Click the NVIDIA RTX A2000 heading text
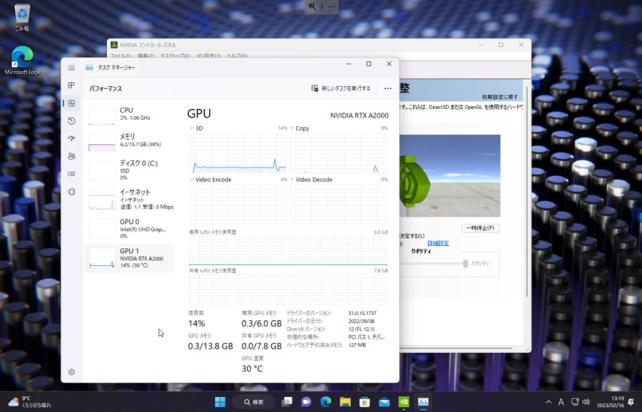Viewport: 642px width, 412px height. pyautogui.click(x=359, y=116)
